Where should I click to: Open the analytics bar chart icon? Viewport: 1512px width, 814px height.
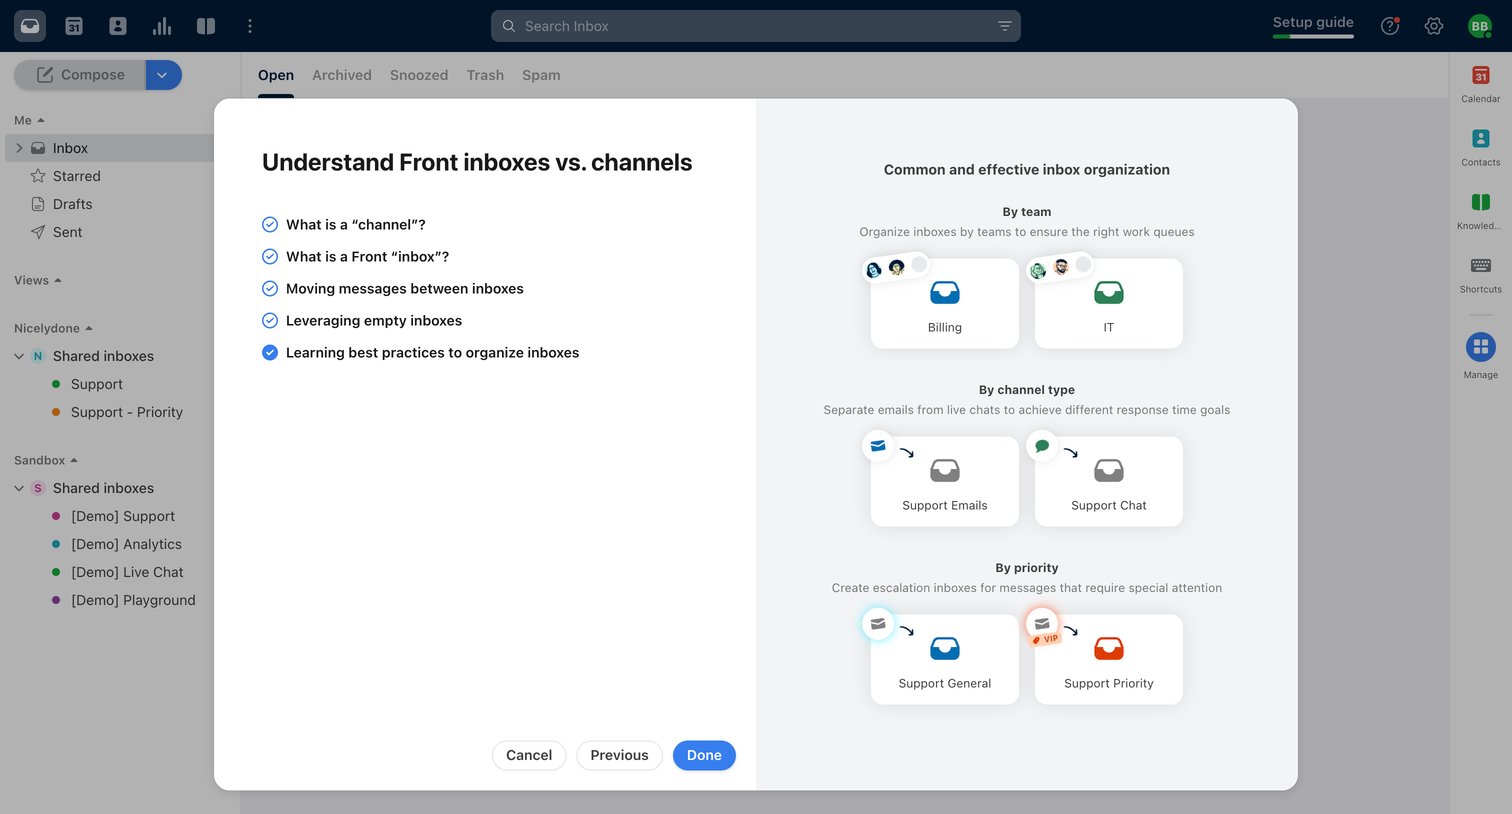point(162,26)
